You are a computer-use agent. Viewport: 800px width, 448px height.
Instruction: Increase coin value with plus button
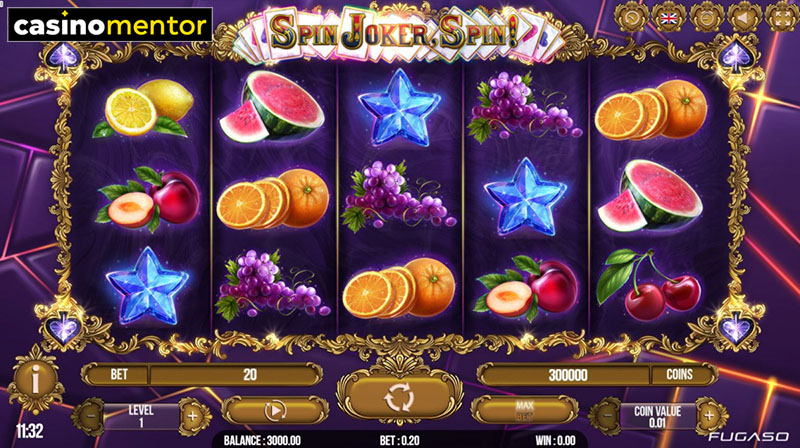710,416
